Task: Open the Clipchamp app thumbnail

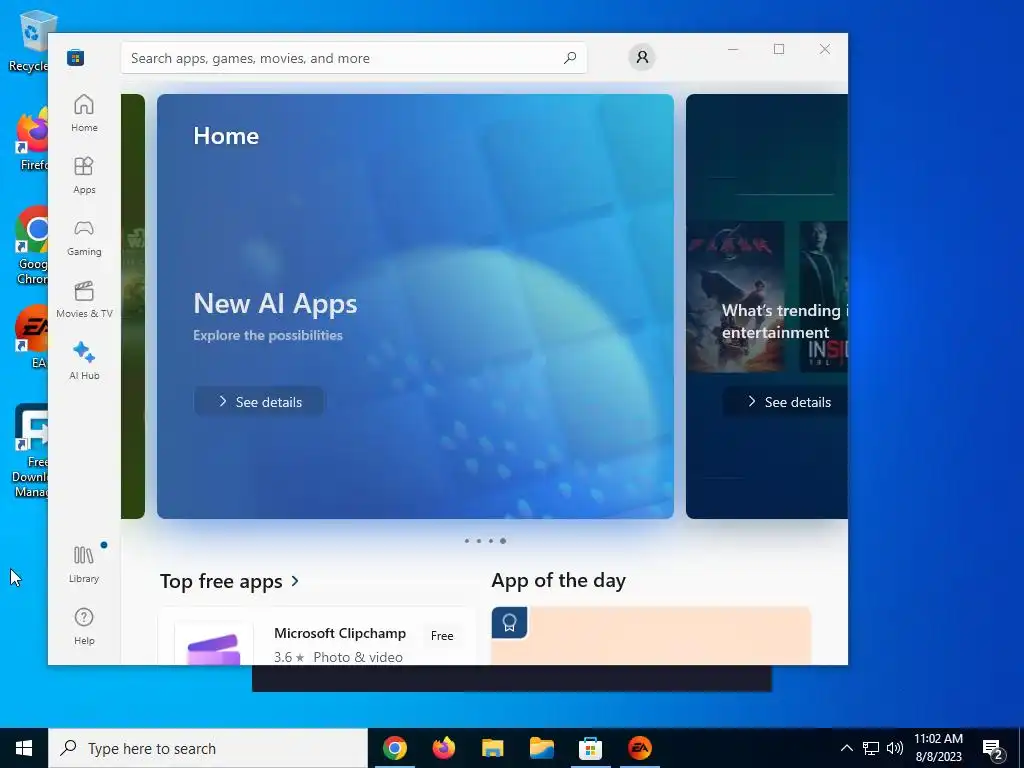Action: [214, 644]
